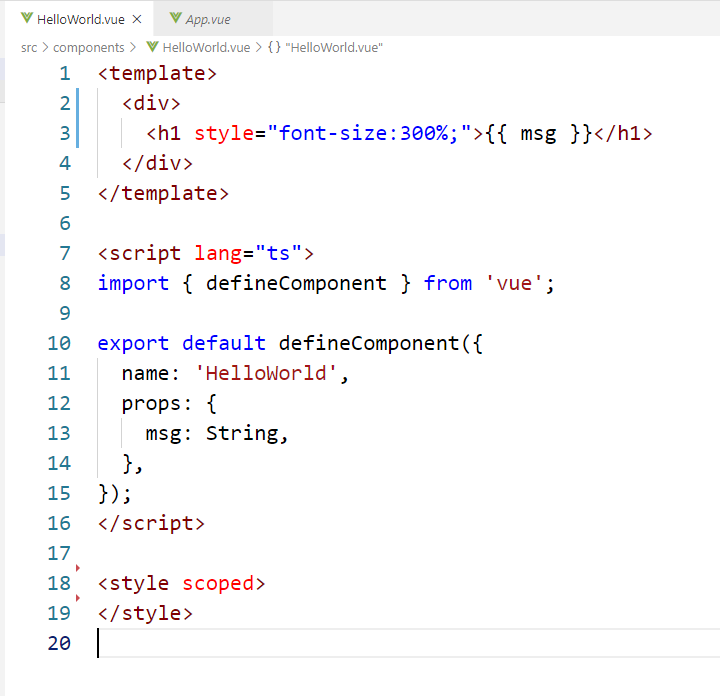The image size is (720, 696).
Task: Click the </script> closing tag
Action: (x=151, y=523)
